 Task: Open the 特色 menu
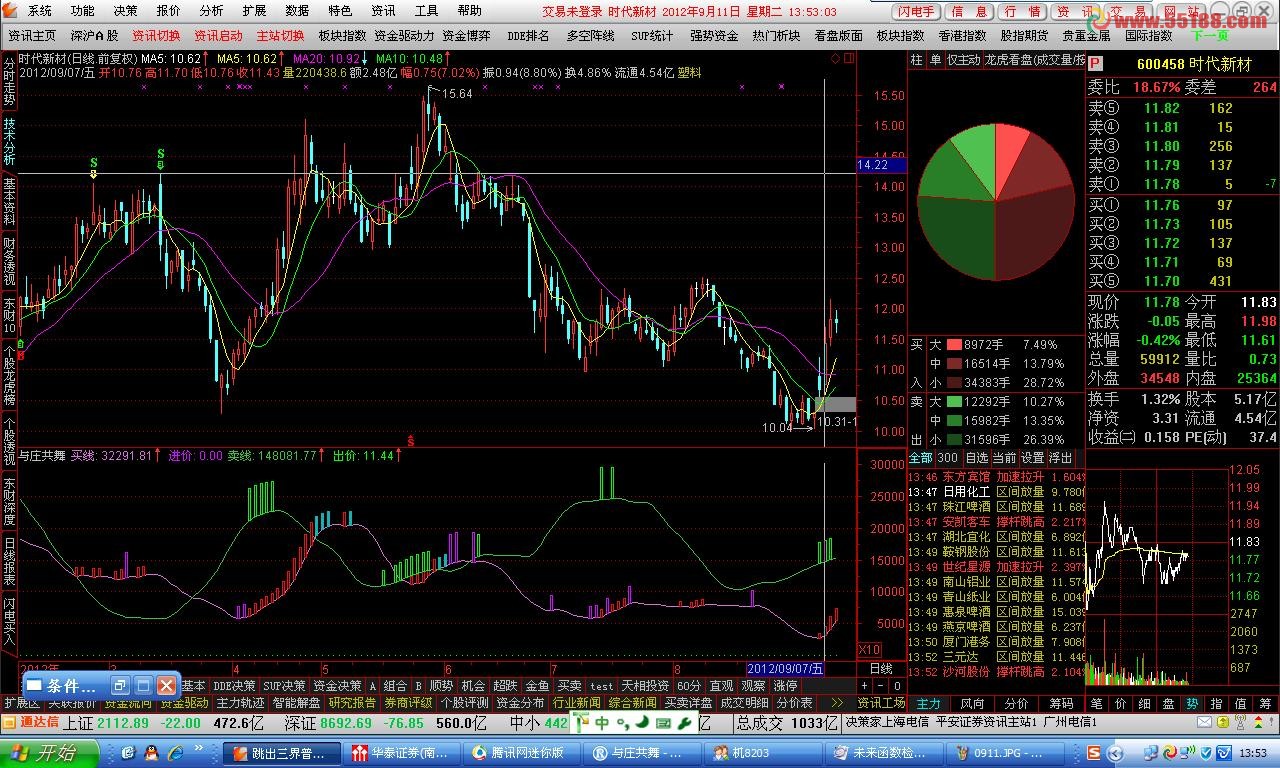pyautogui.click(x=340, y=11)
